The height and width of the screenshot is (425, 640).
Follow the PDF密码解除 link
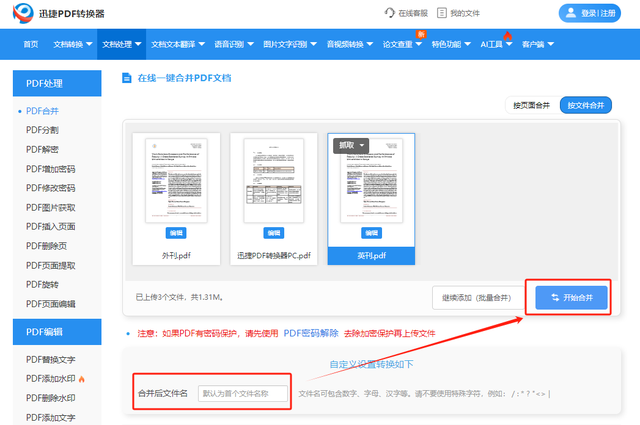point(311,334)
